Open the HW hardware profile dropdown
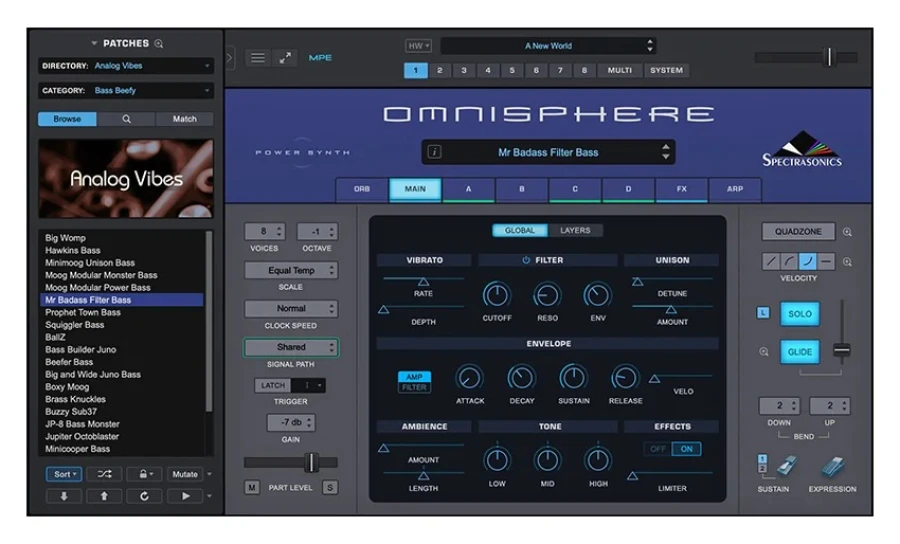 pyautogui.click(x=418, y=45)
